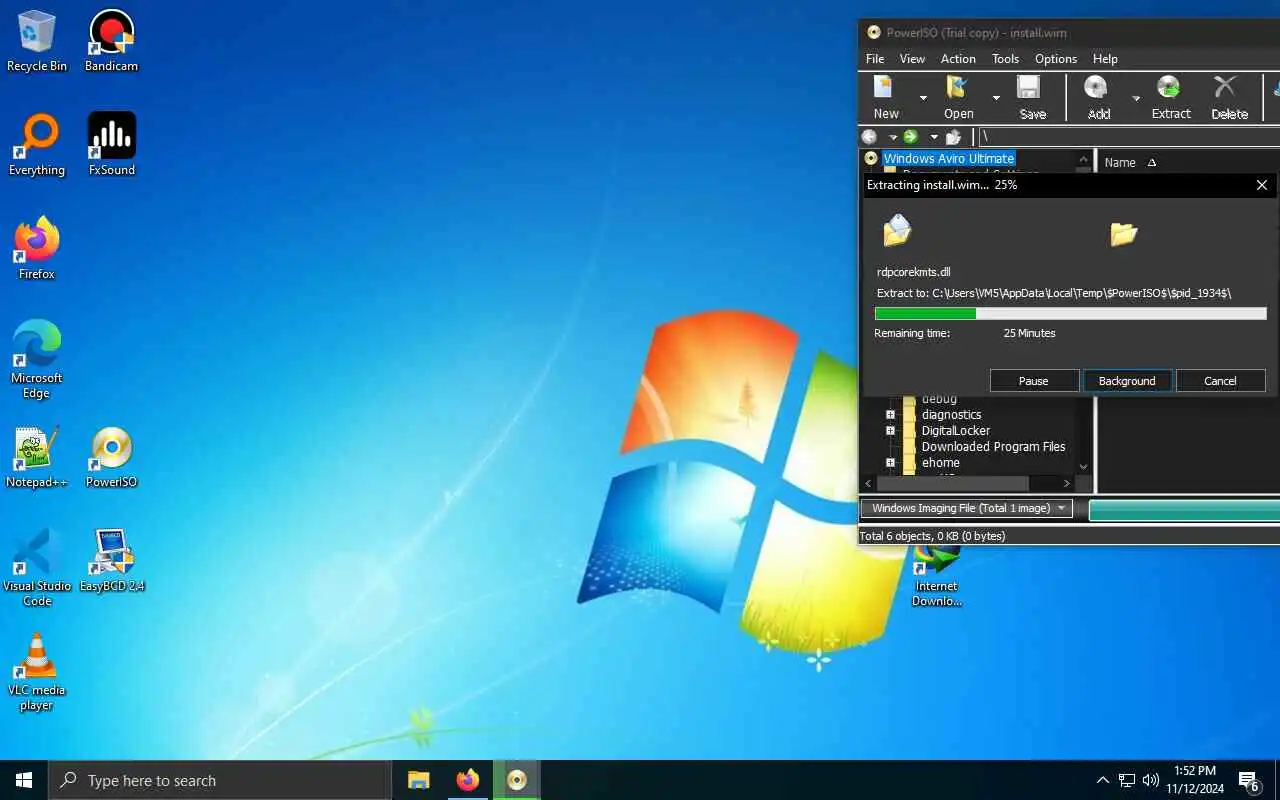Cancel the extraction

point(1220,381)
